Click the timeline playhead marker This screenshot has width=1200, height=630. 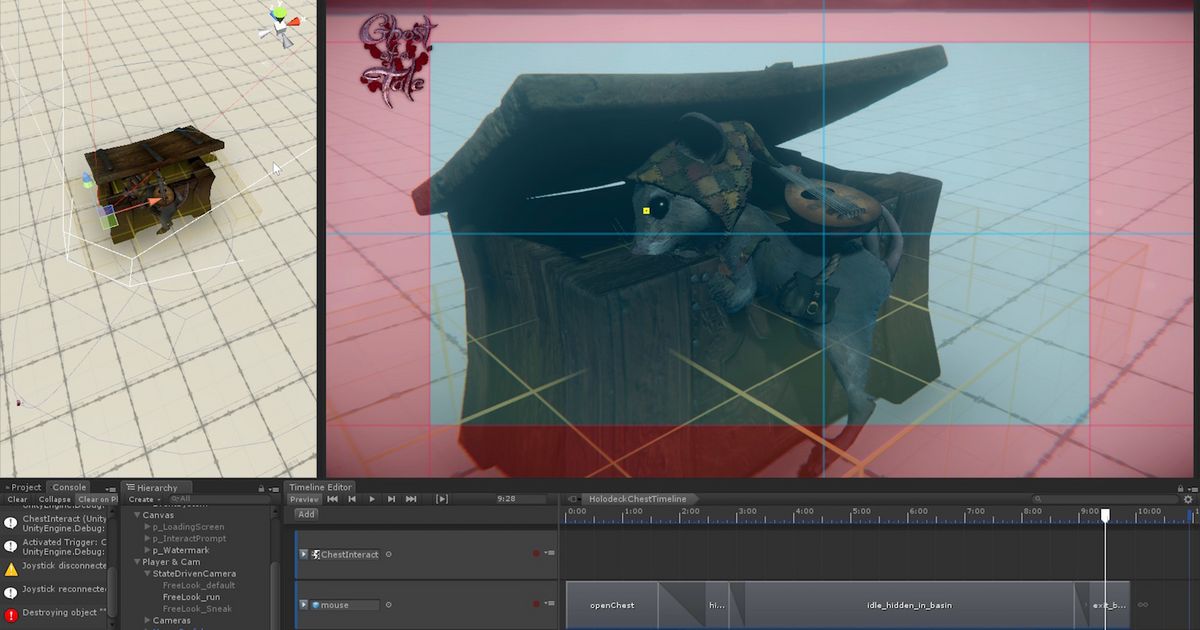point(1105,515)
